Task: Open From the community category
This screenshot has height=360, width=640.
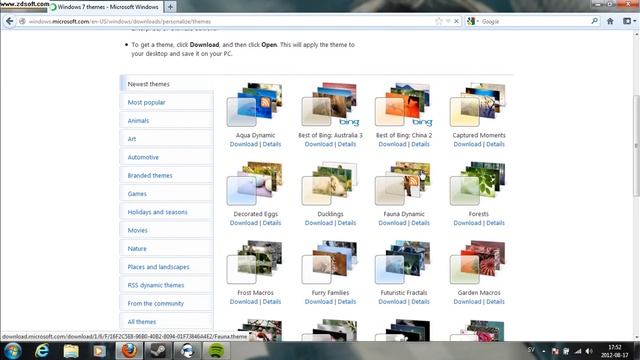Action: point(167,303)
